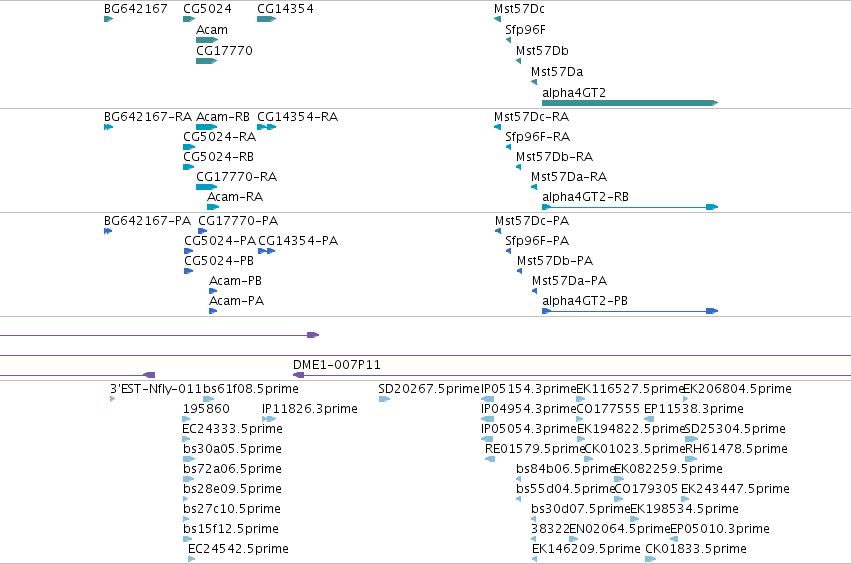Select EST IP05154.3prime
The image size is (851, 564).
tap(529, 389)
